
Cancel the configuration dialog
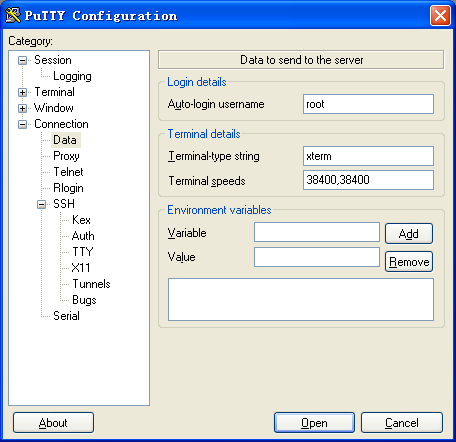pos(402,423)
